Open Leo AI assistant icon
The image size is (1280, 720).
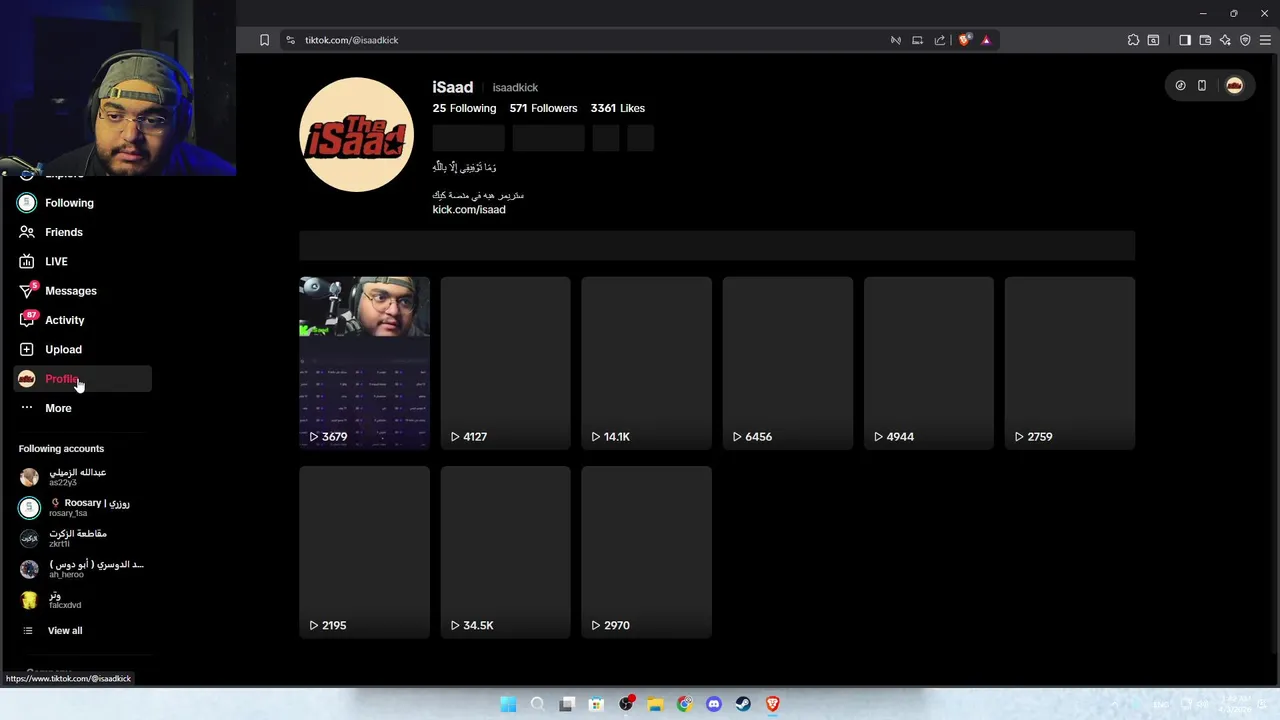[1225, 40]
